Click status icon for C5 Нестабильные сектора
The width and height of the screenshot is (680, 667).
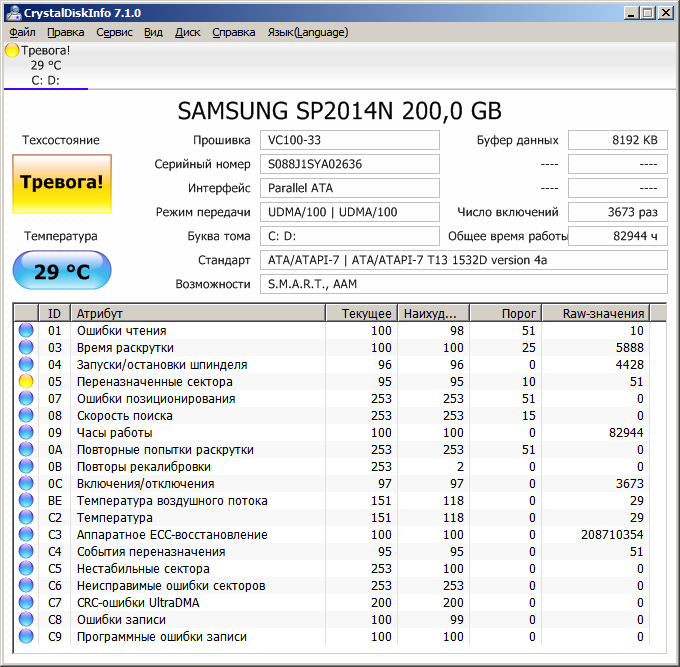pos(26,568)
